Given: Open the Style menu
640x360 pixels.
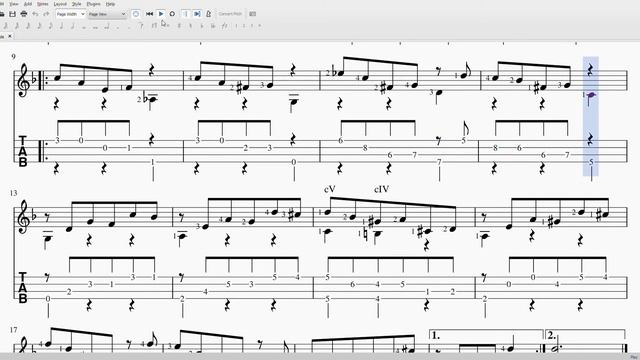Looking at the screenshot, I should [x=76, y=4].
